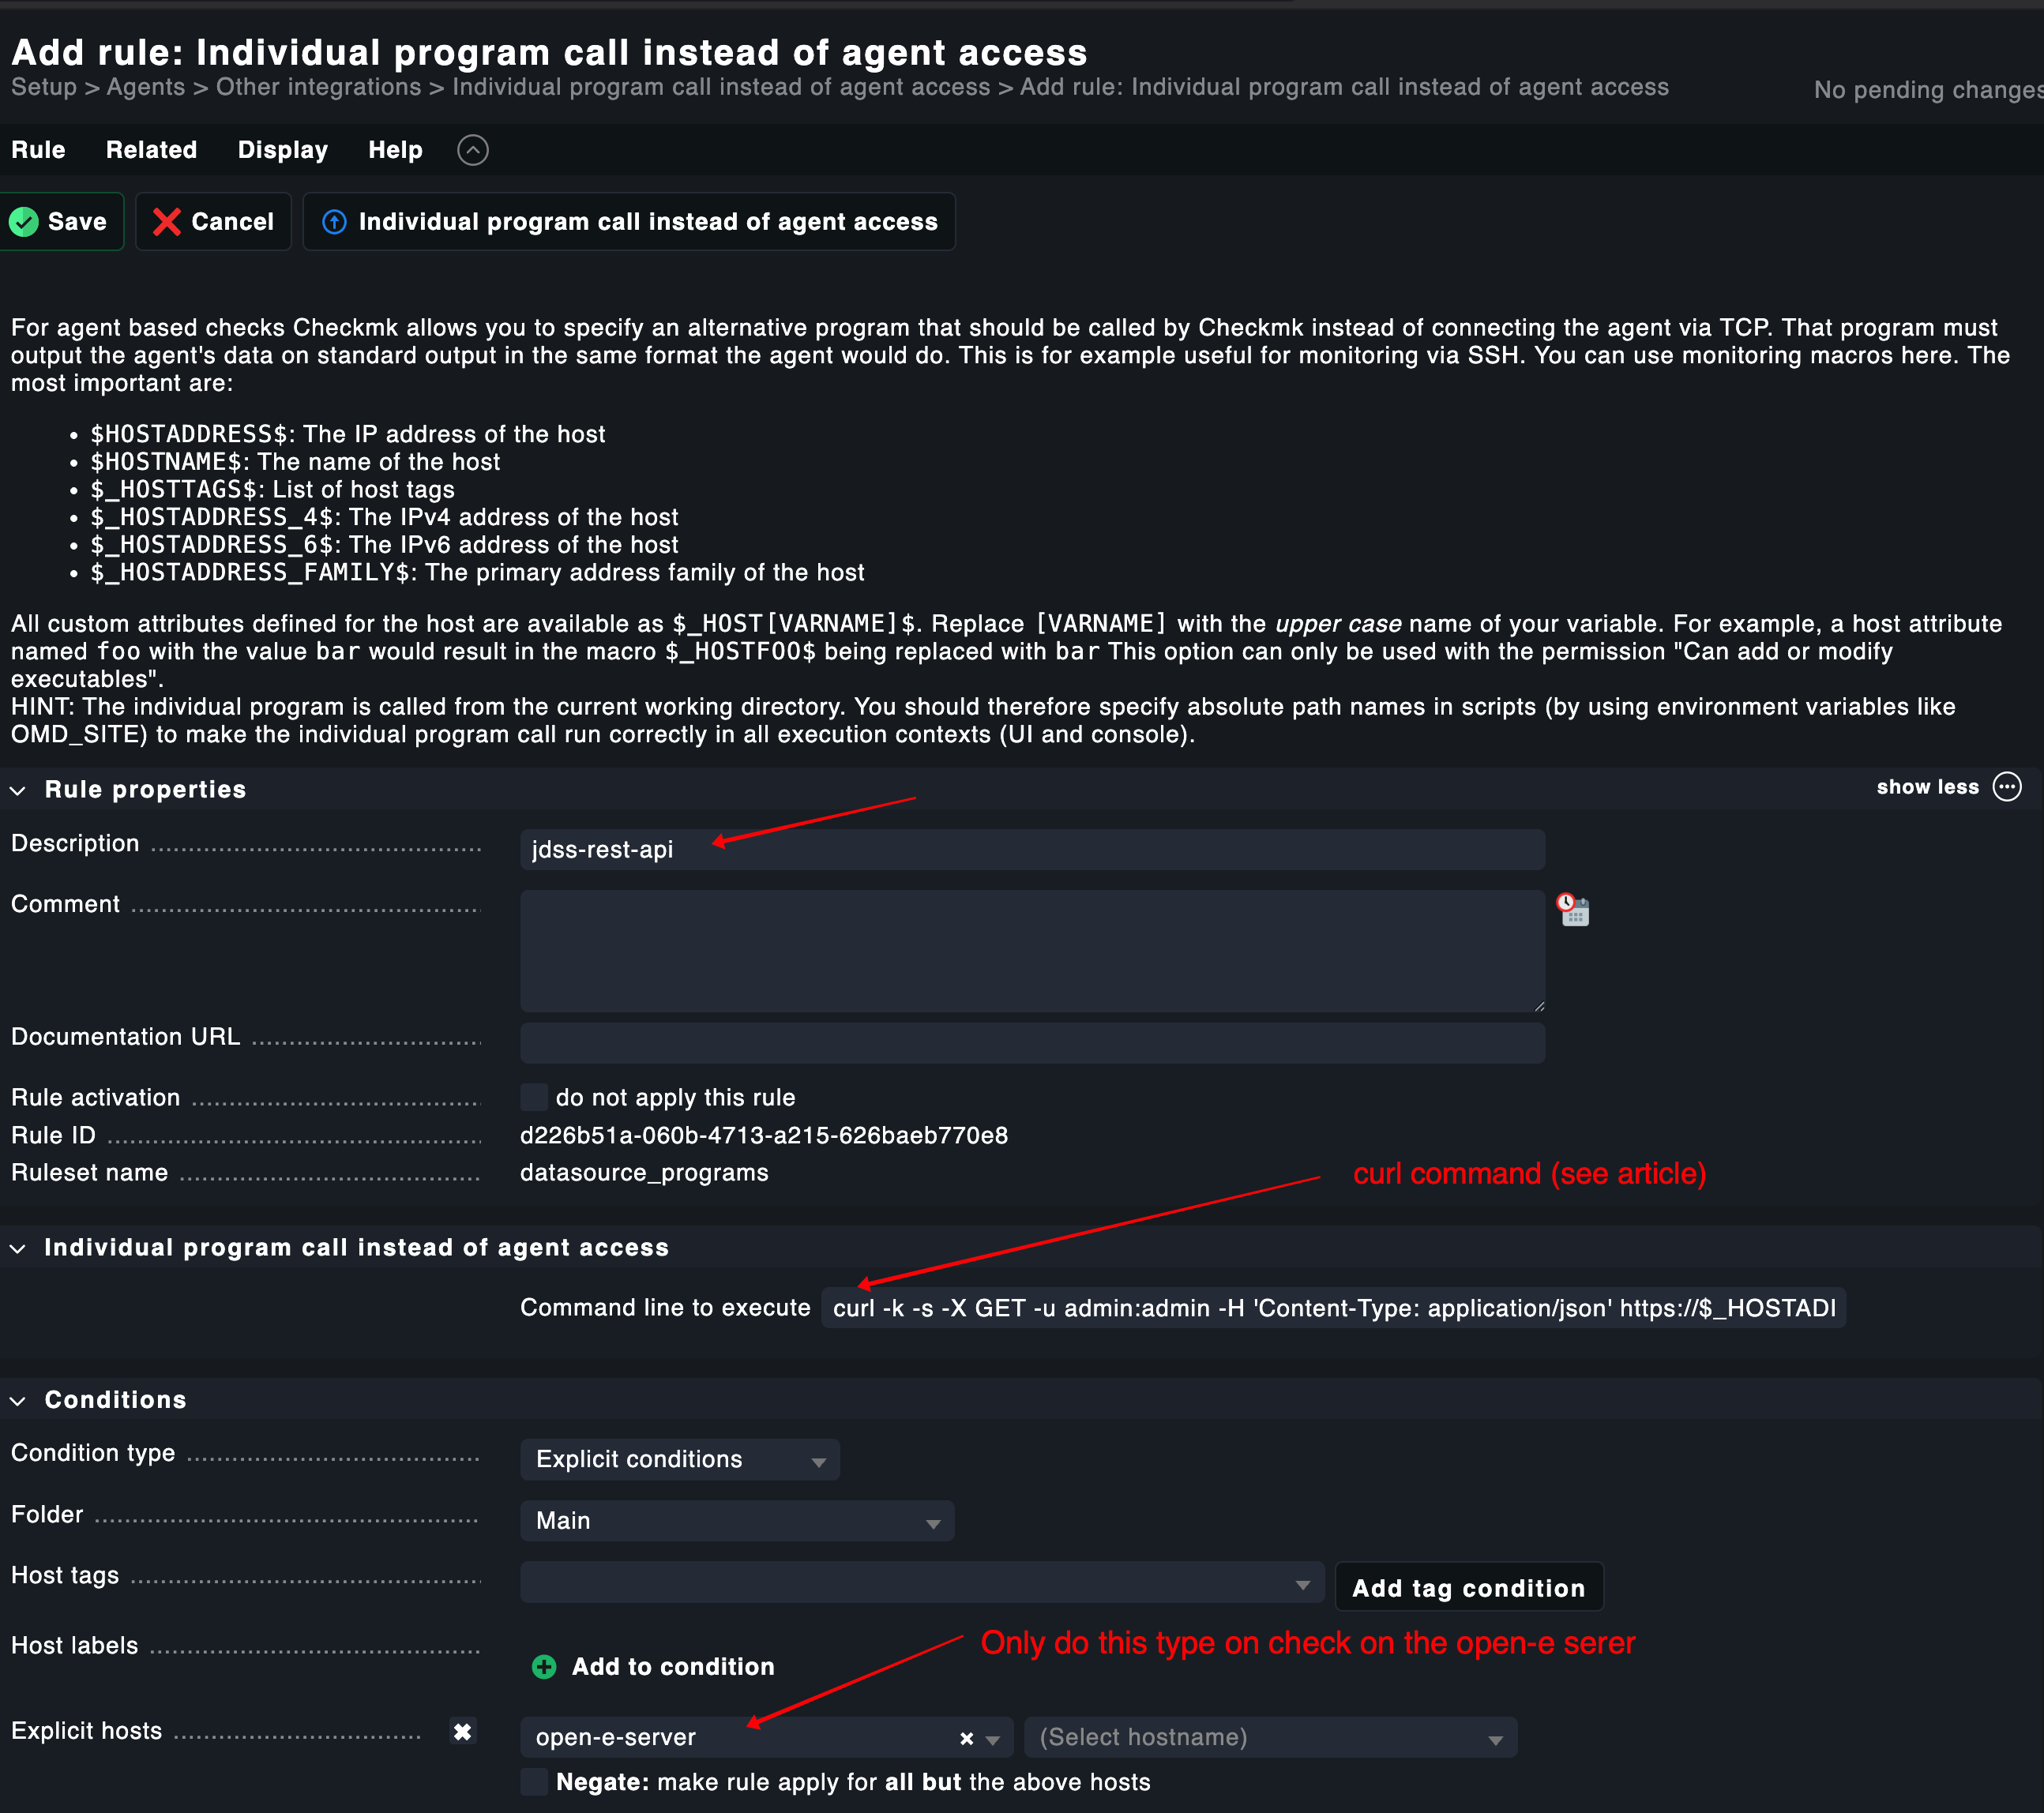Open the Display menu
This screenshot has height=1813, width=2044.
282,150
